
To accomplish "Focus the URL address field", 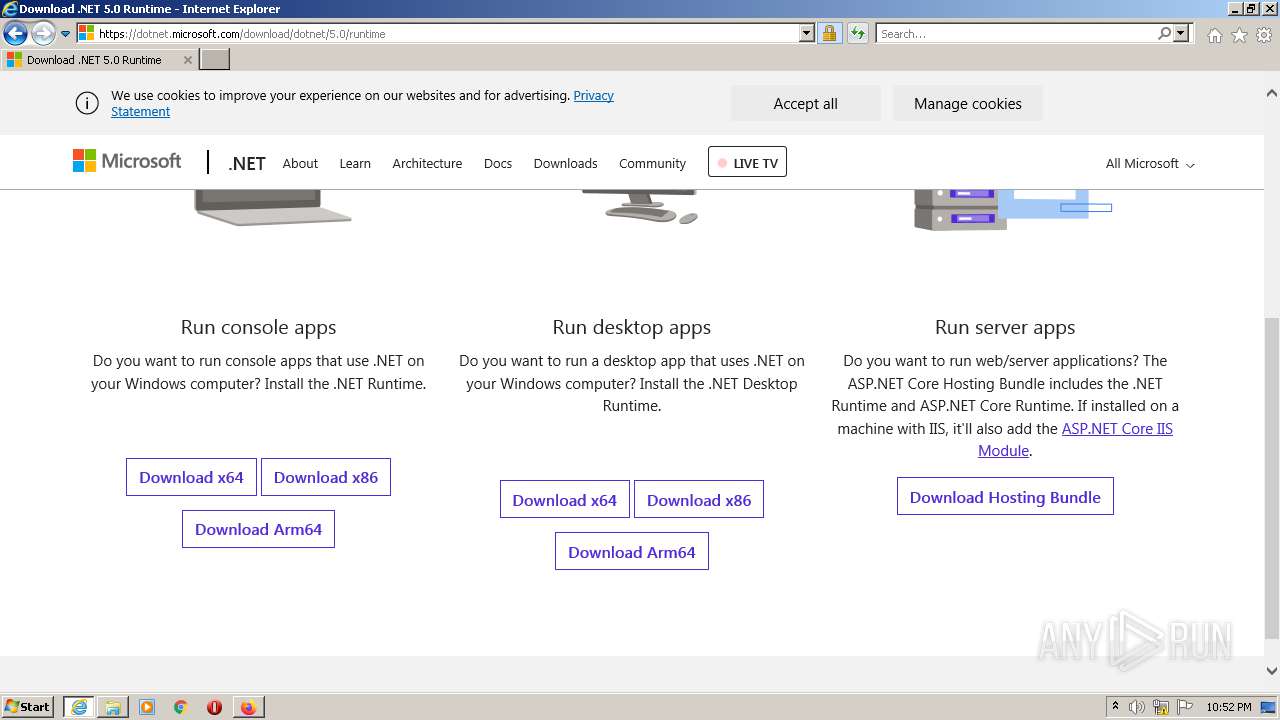I will [448, 33].
